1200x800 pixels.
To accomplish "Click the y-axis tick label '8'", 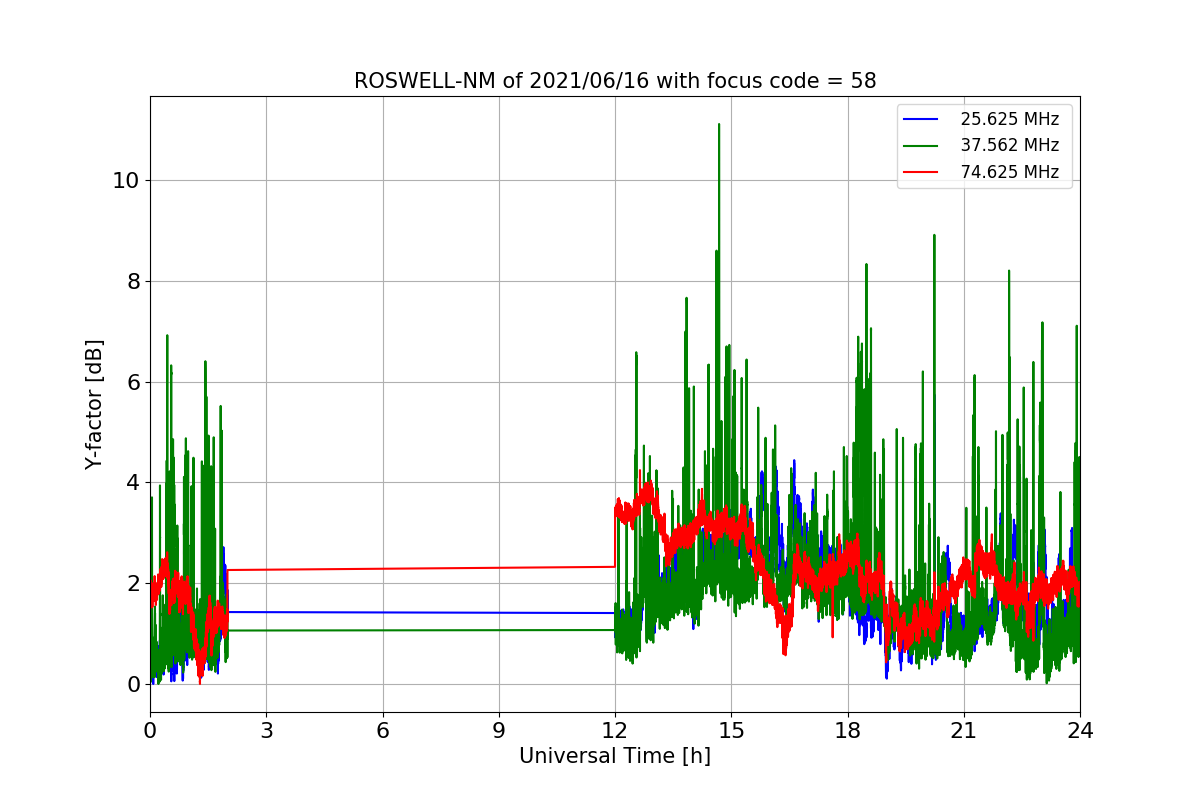I will tap(134, 282).
